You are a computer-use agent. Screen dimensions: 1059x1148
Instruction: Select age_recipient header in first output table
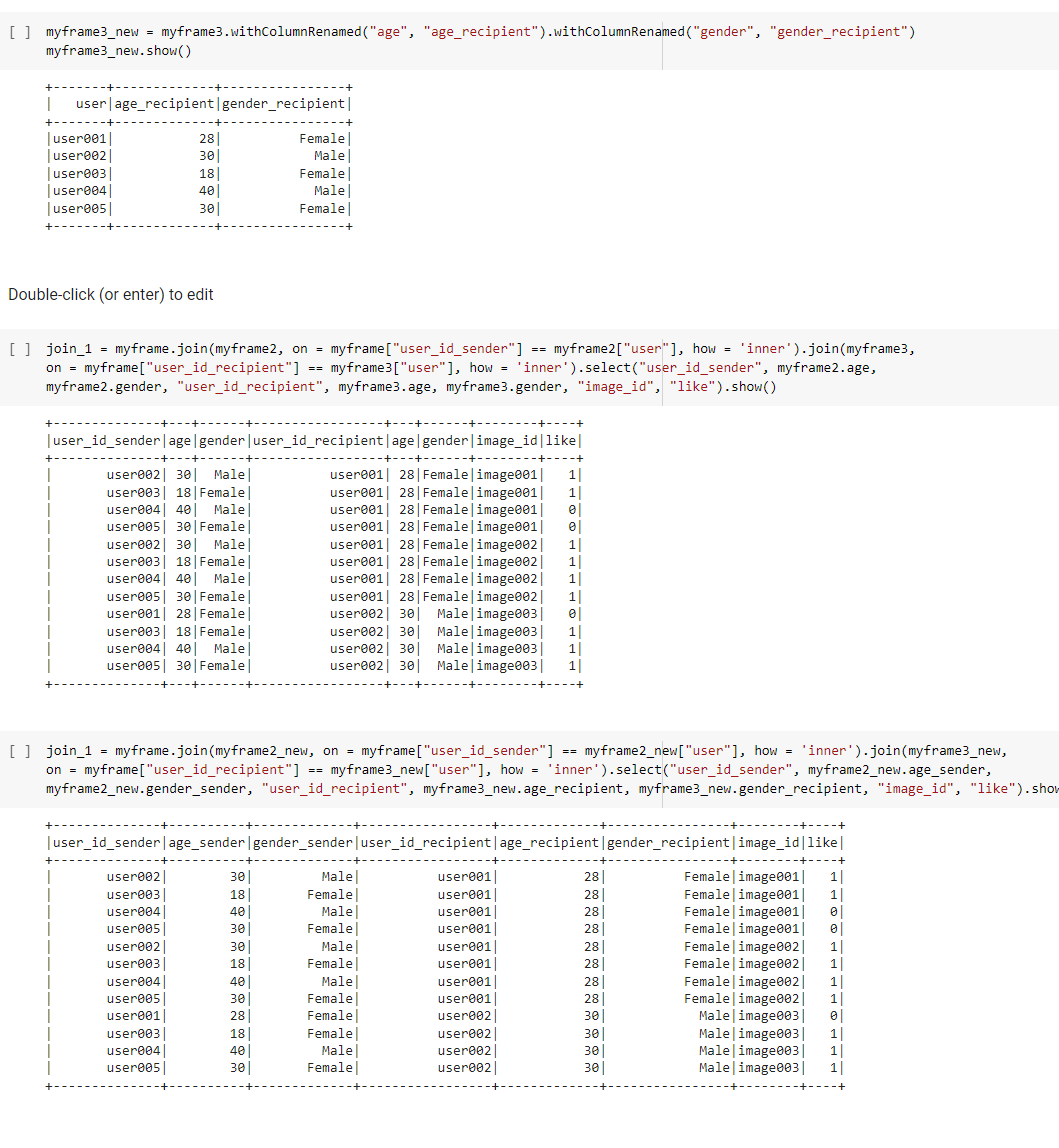(x=165, y=103)
